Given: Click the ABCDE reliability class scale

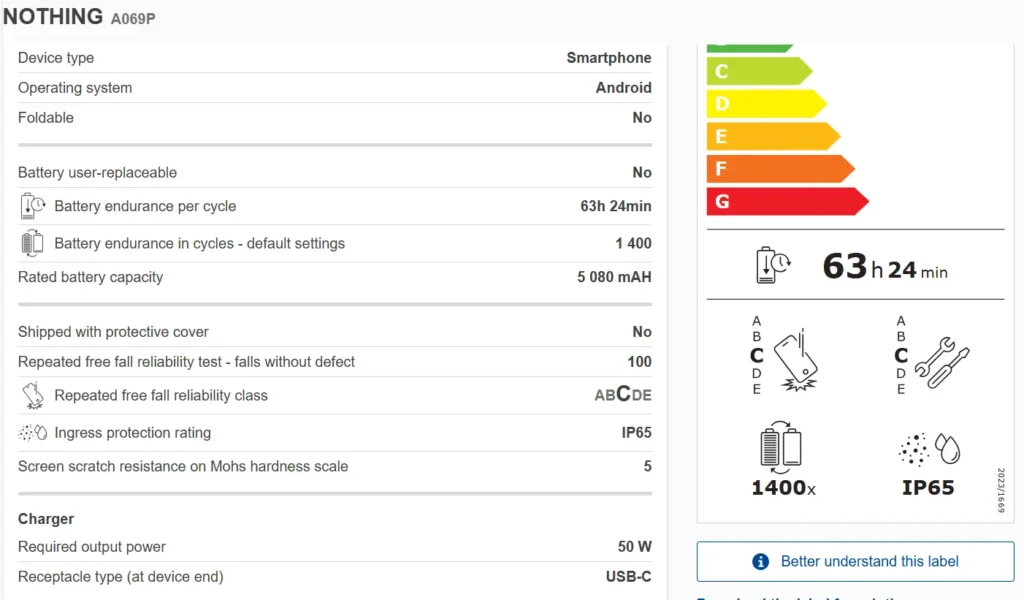Looking at the screenshot, I should click(x=622, y=395).
